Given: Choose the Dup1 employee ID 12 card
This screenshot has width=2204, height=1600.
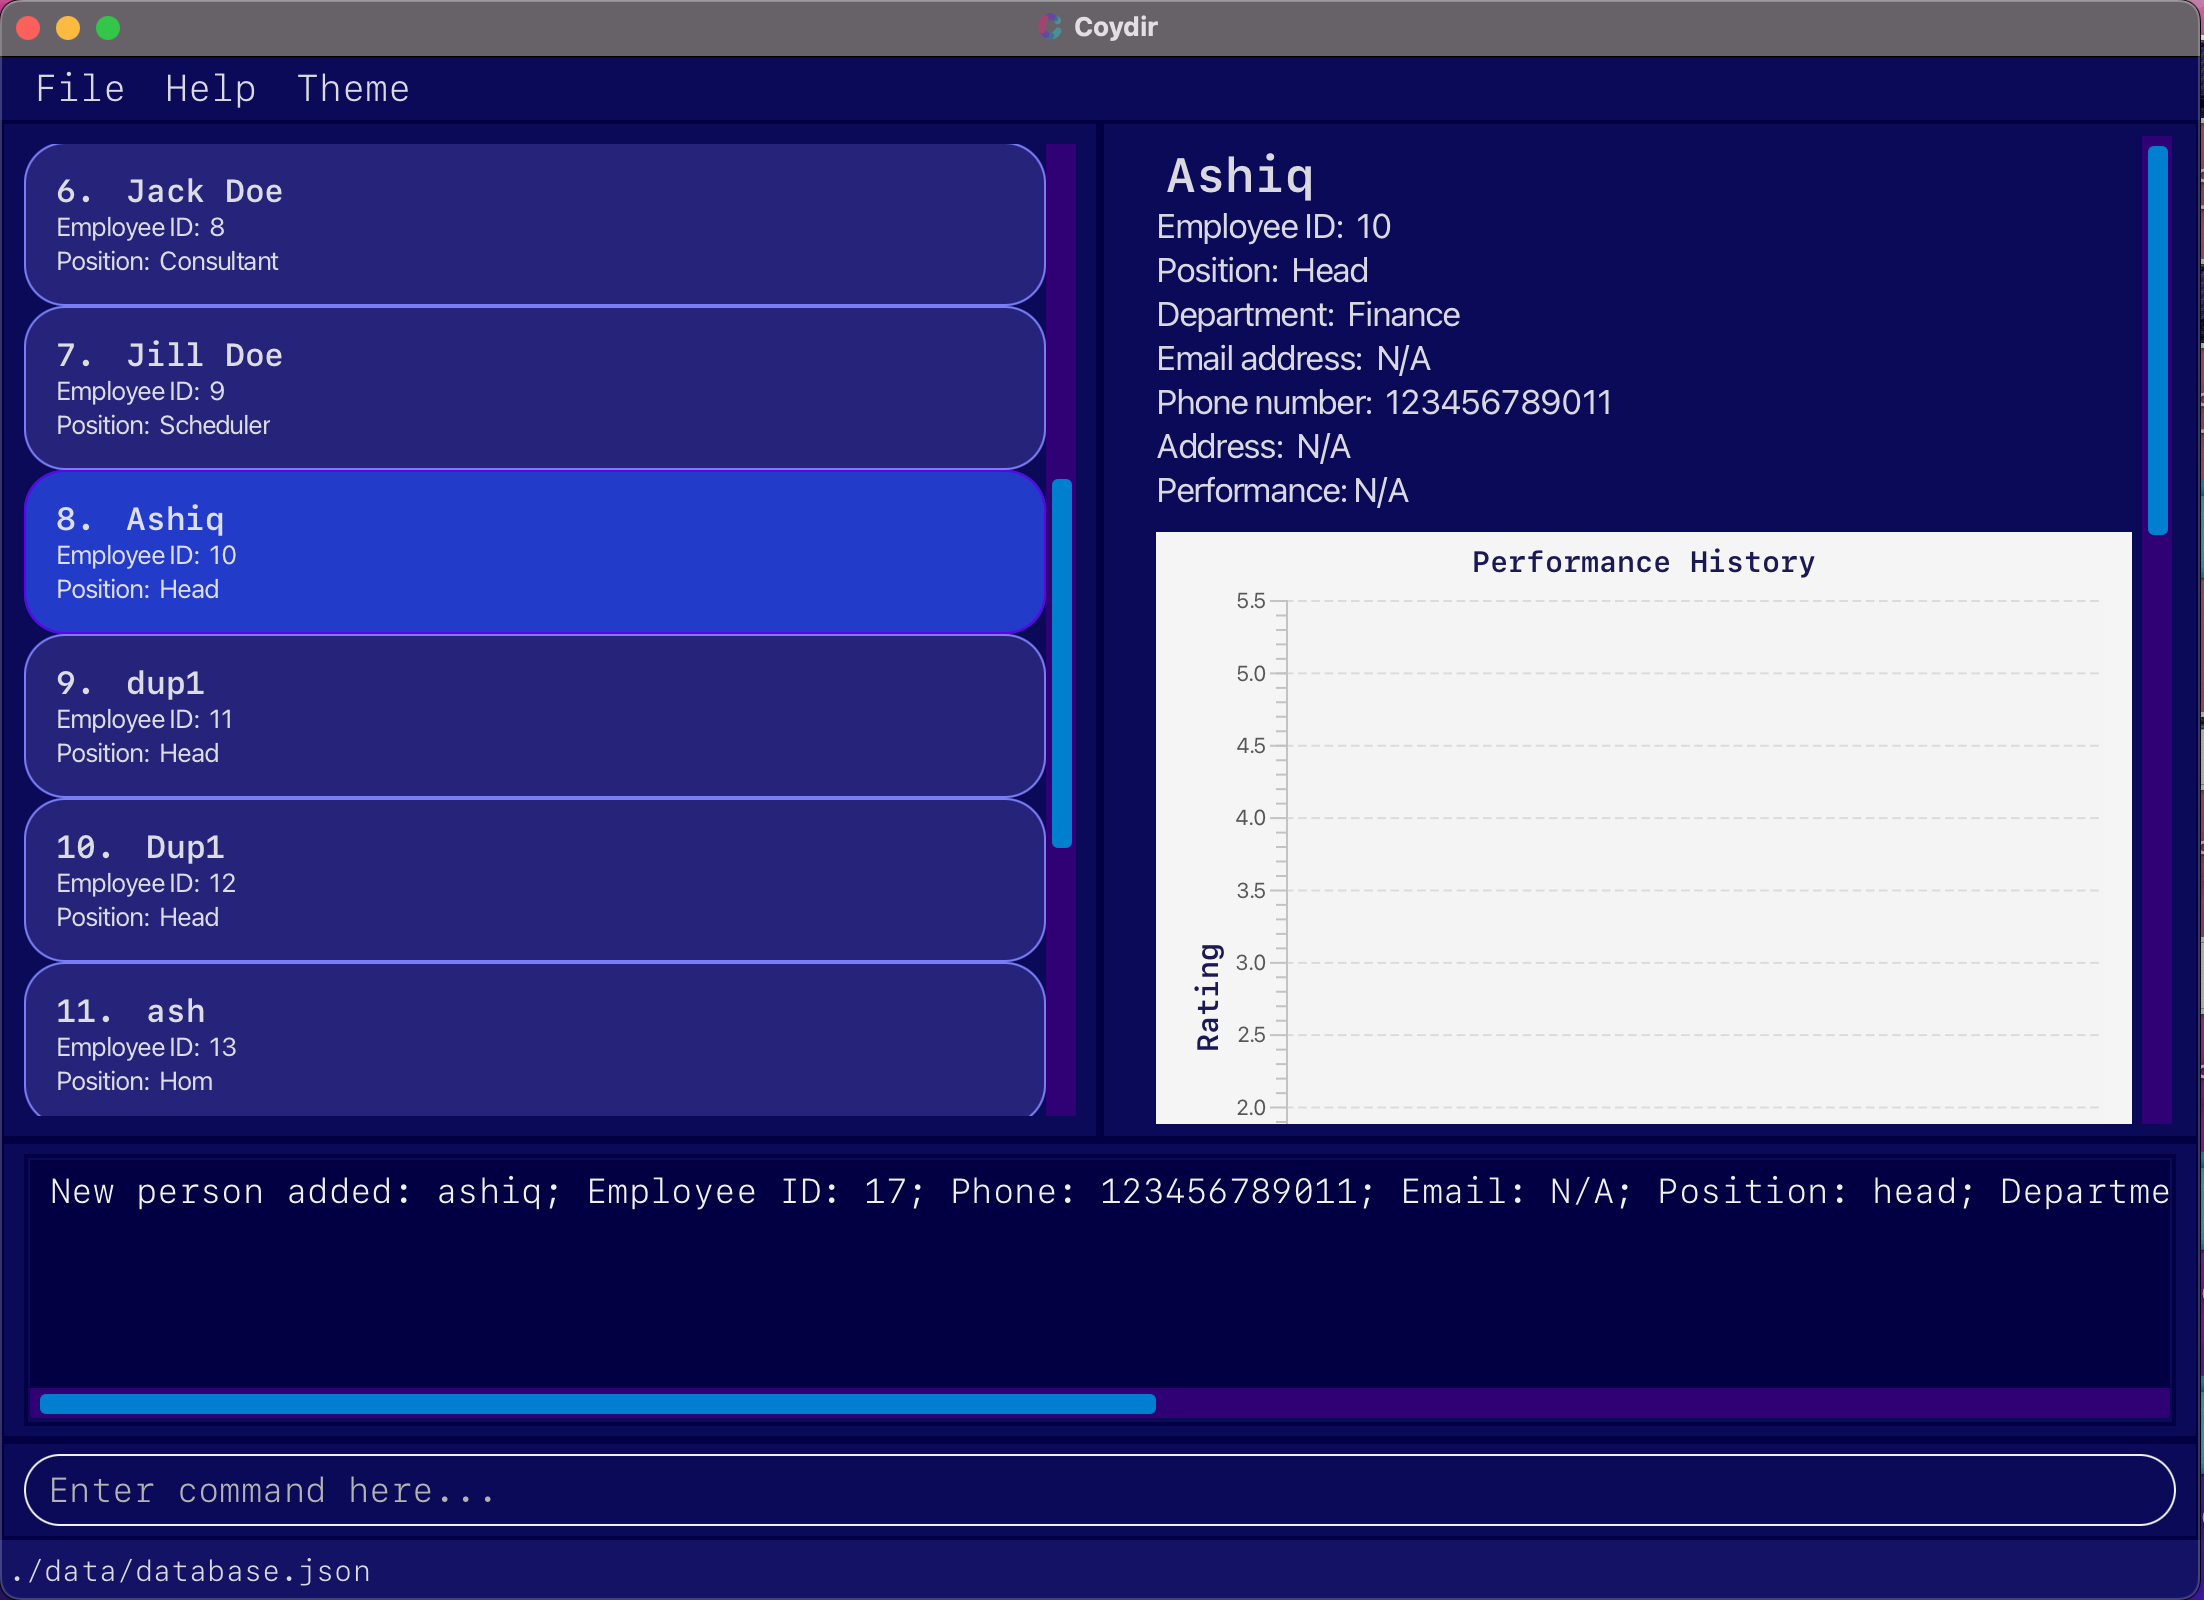Looking at the screenshot, I should click(x=534, y=881).
